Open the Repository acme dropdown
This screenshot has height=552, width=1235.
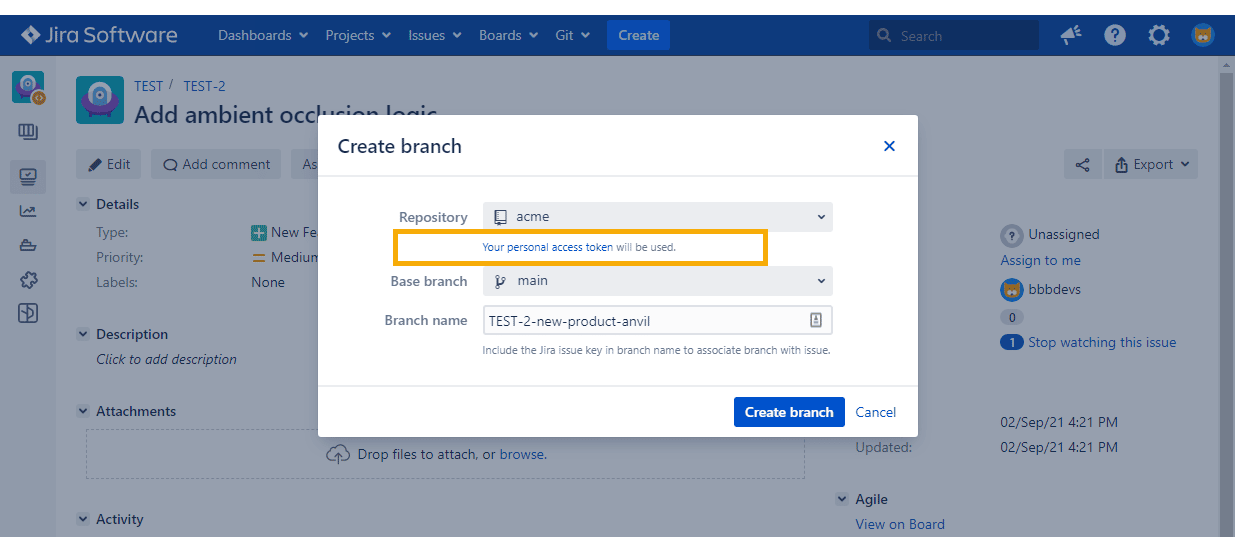658,216
